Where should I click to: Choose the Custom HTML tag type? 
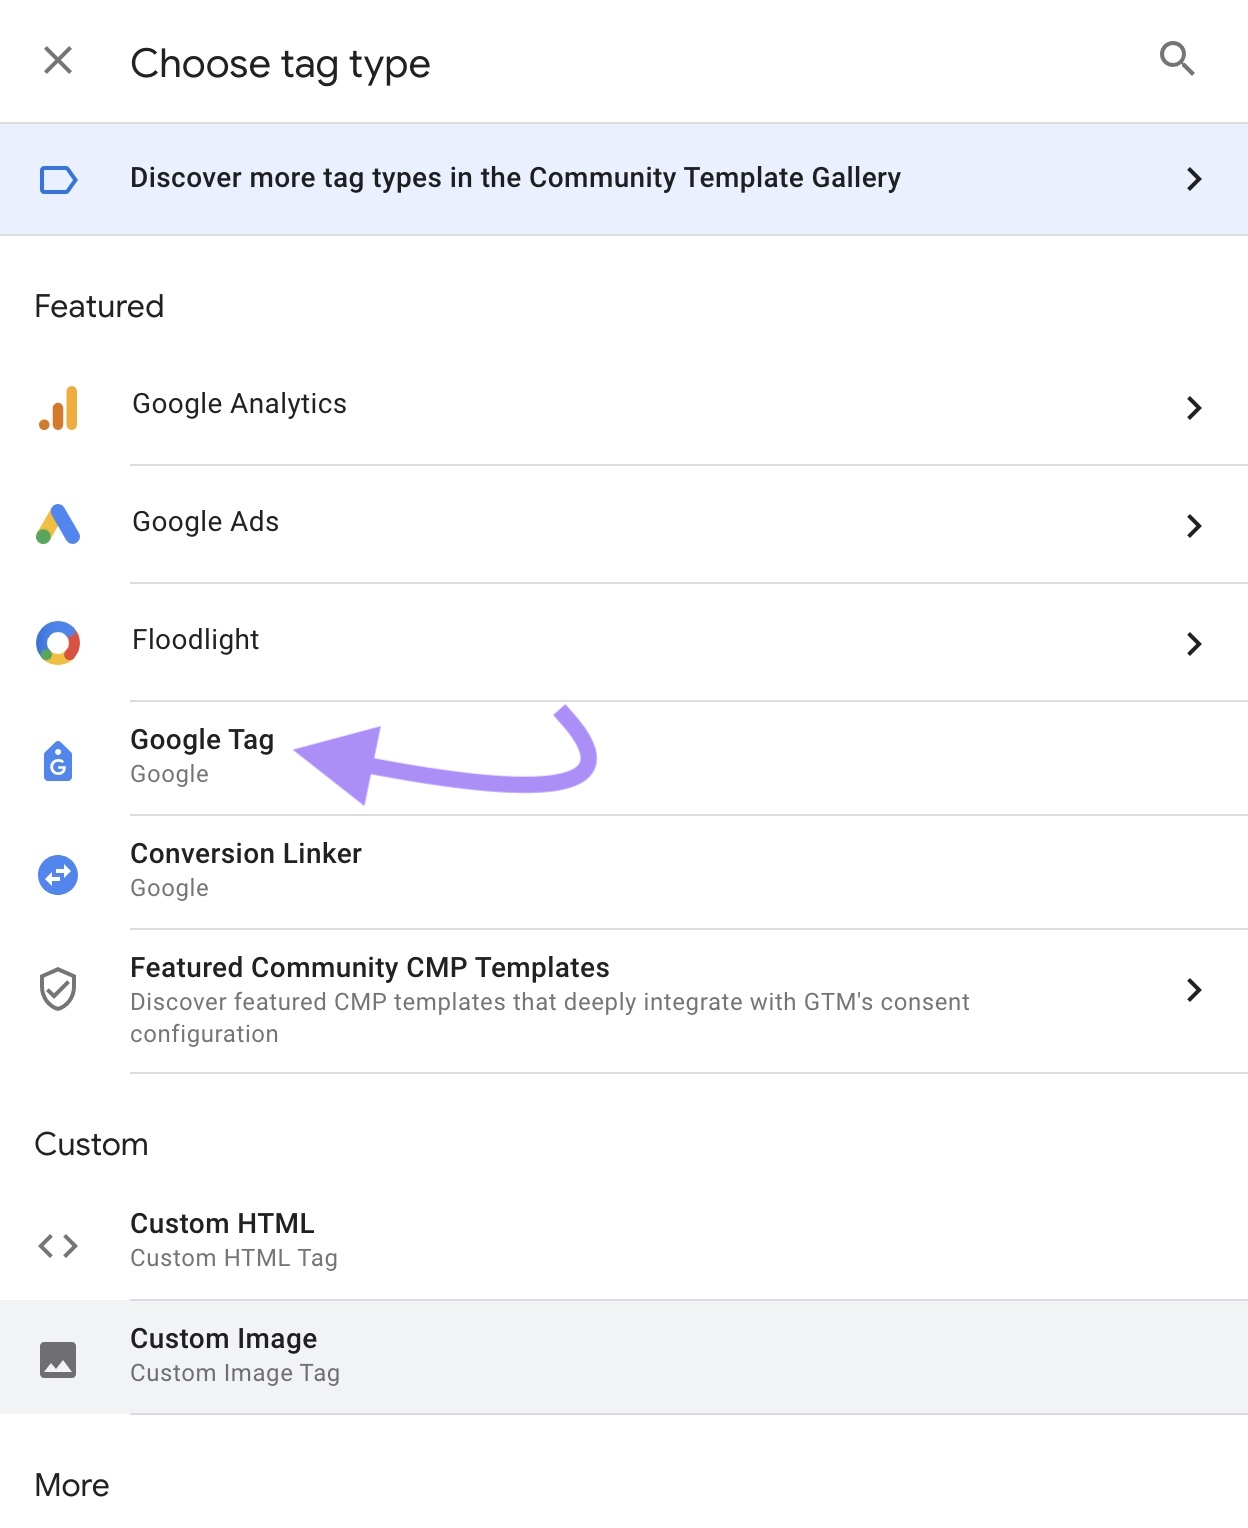222,1238
